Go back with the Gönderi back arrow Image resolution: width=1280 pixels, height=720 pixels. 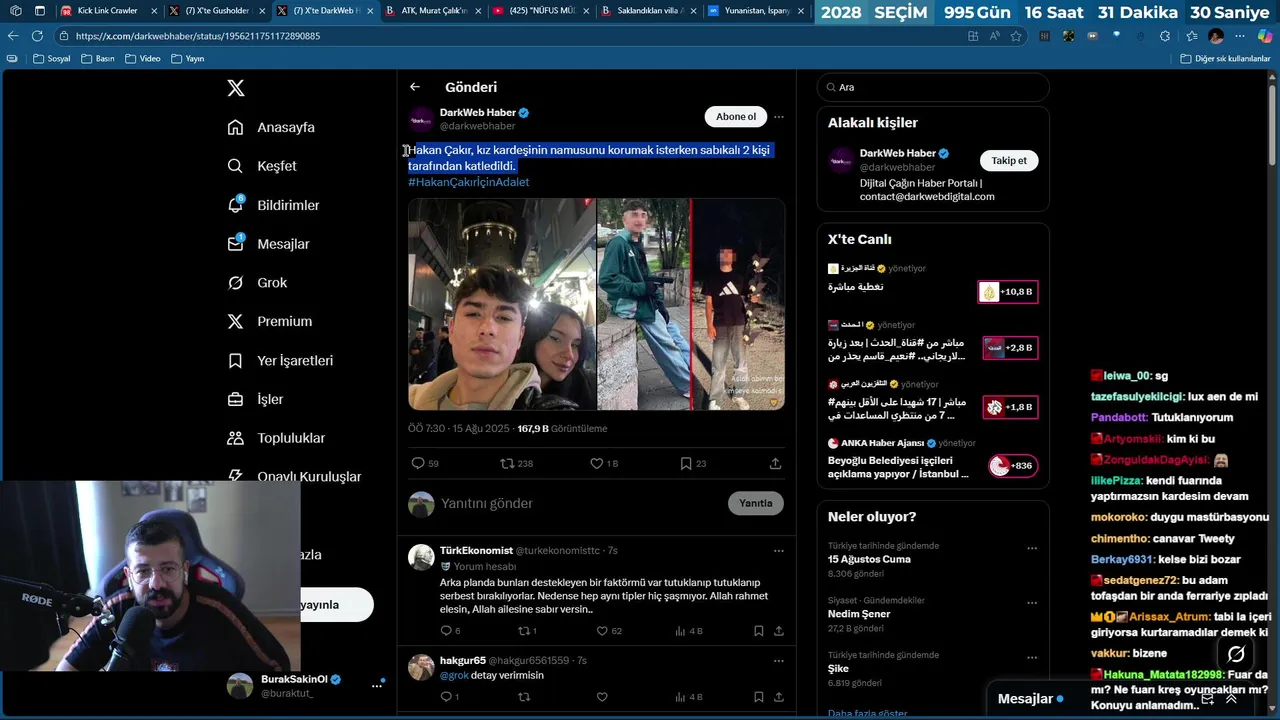click(x=414, y=87)
